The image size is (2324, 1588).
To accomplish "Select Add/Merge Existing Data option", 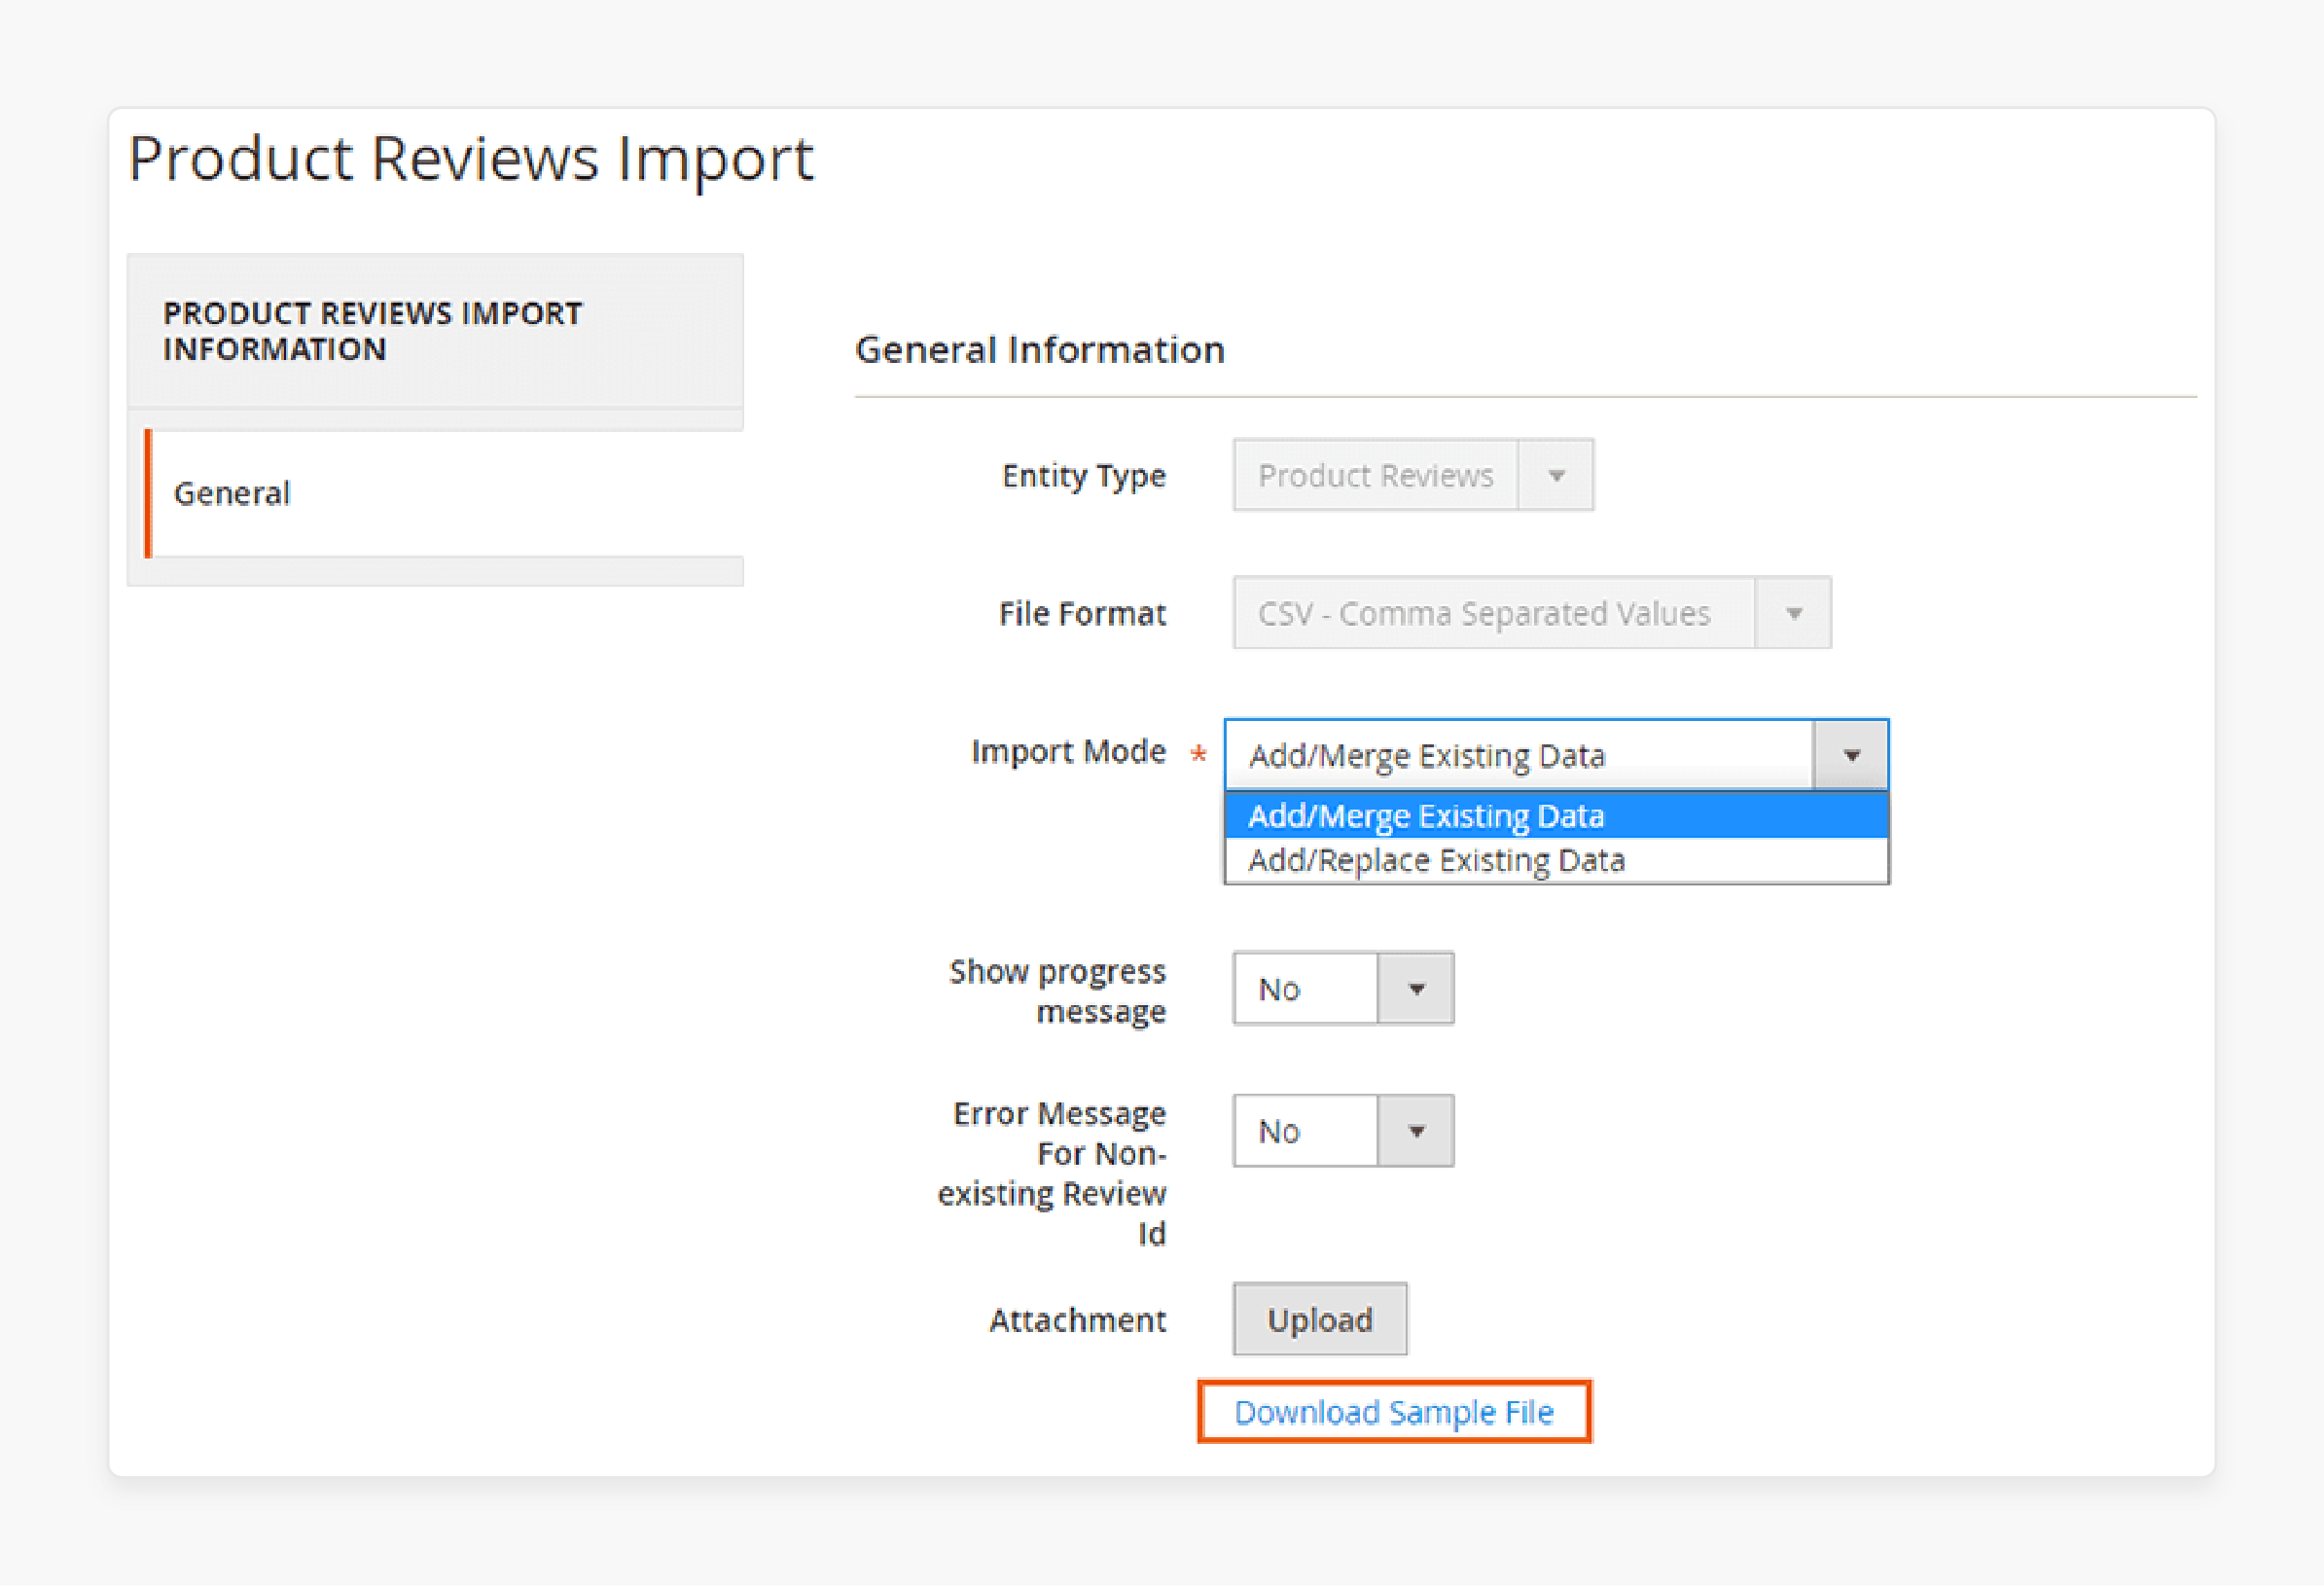I will [1556, 816].
